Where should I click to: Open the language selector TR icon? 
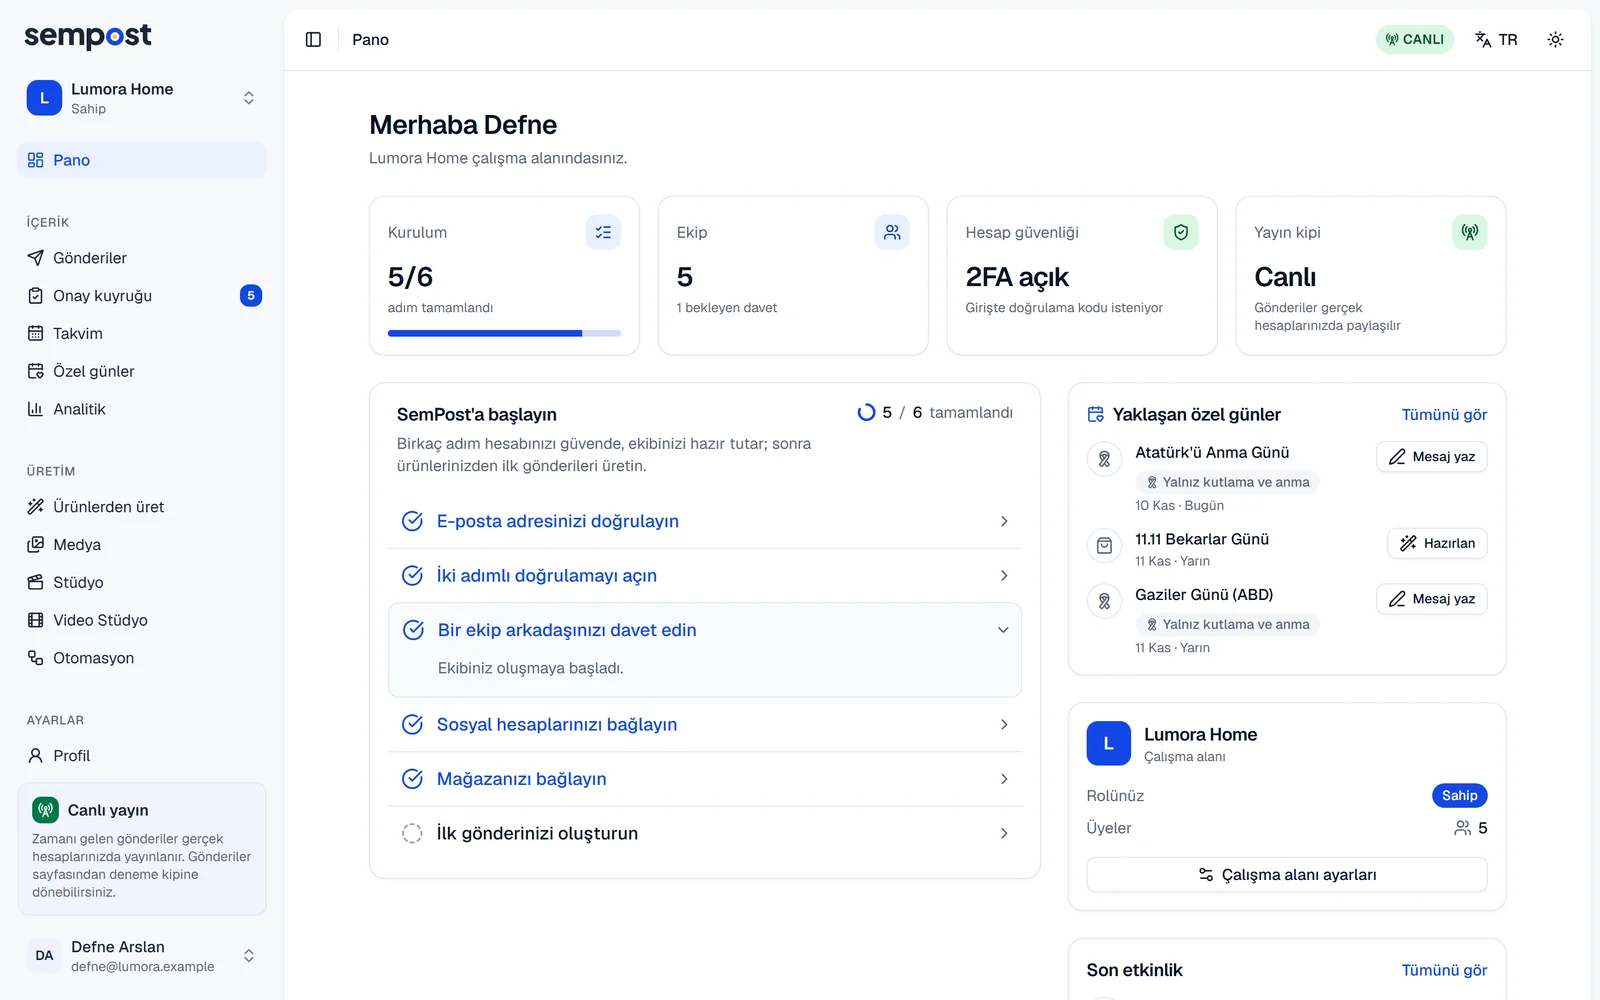(1496, 39)
